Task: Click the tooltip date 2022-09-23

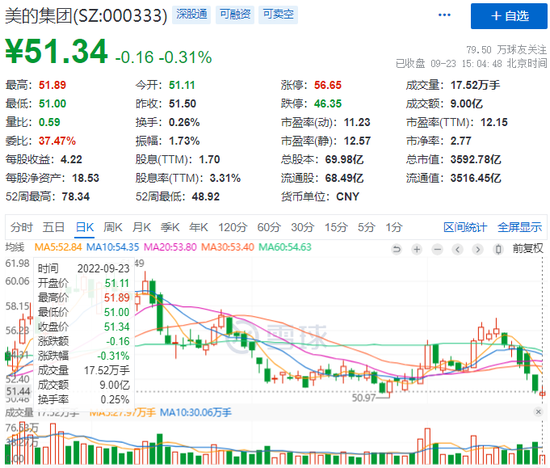Action: click(x=103, y=269)
